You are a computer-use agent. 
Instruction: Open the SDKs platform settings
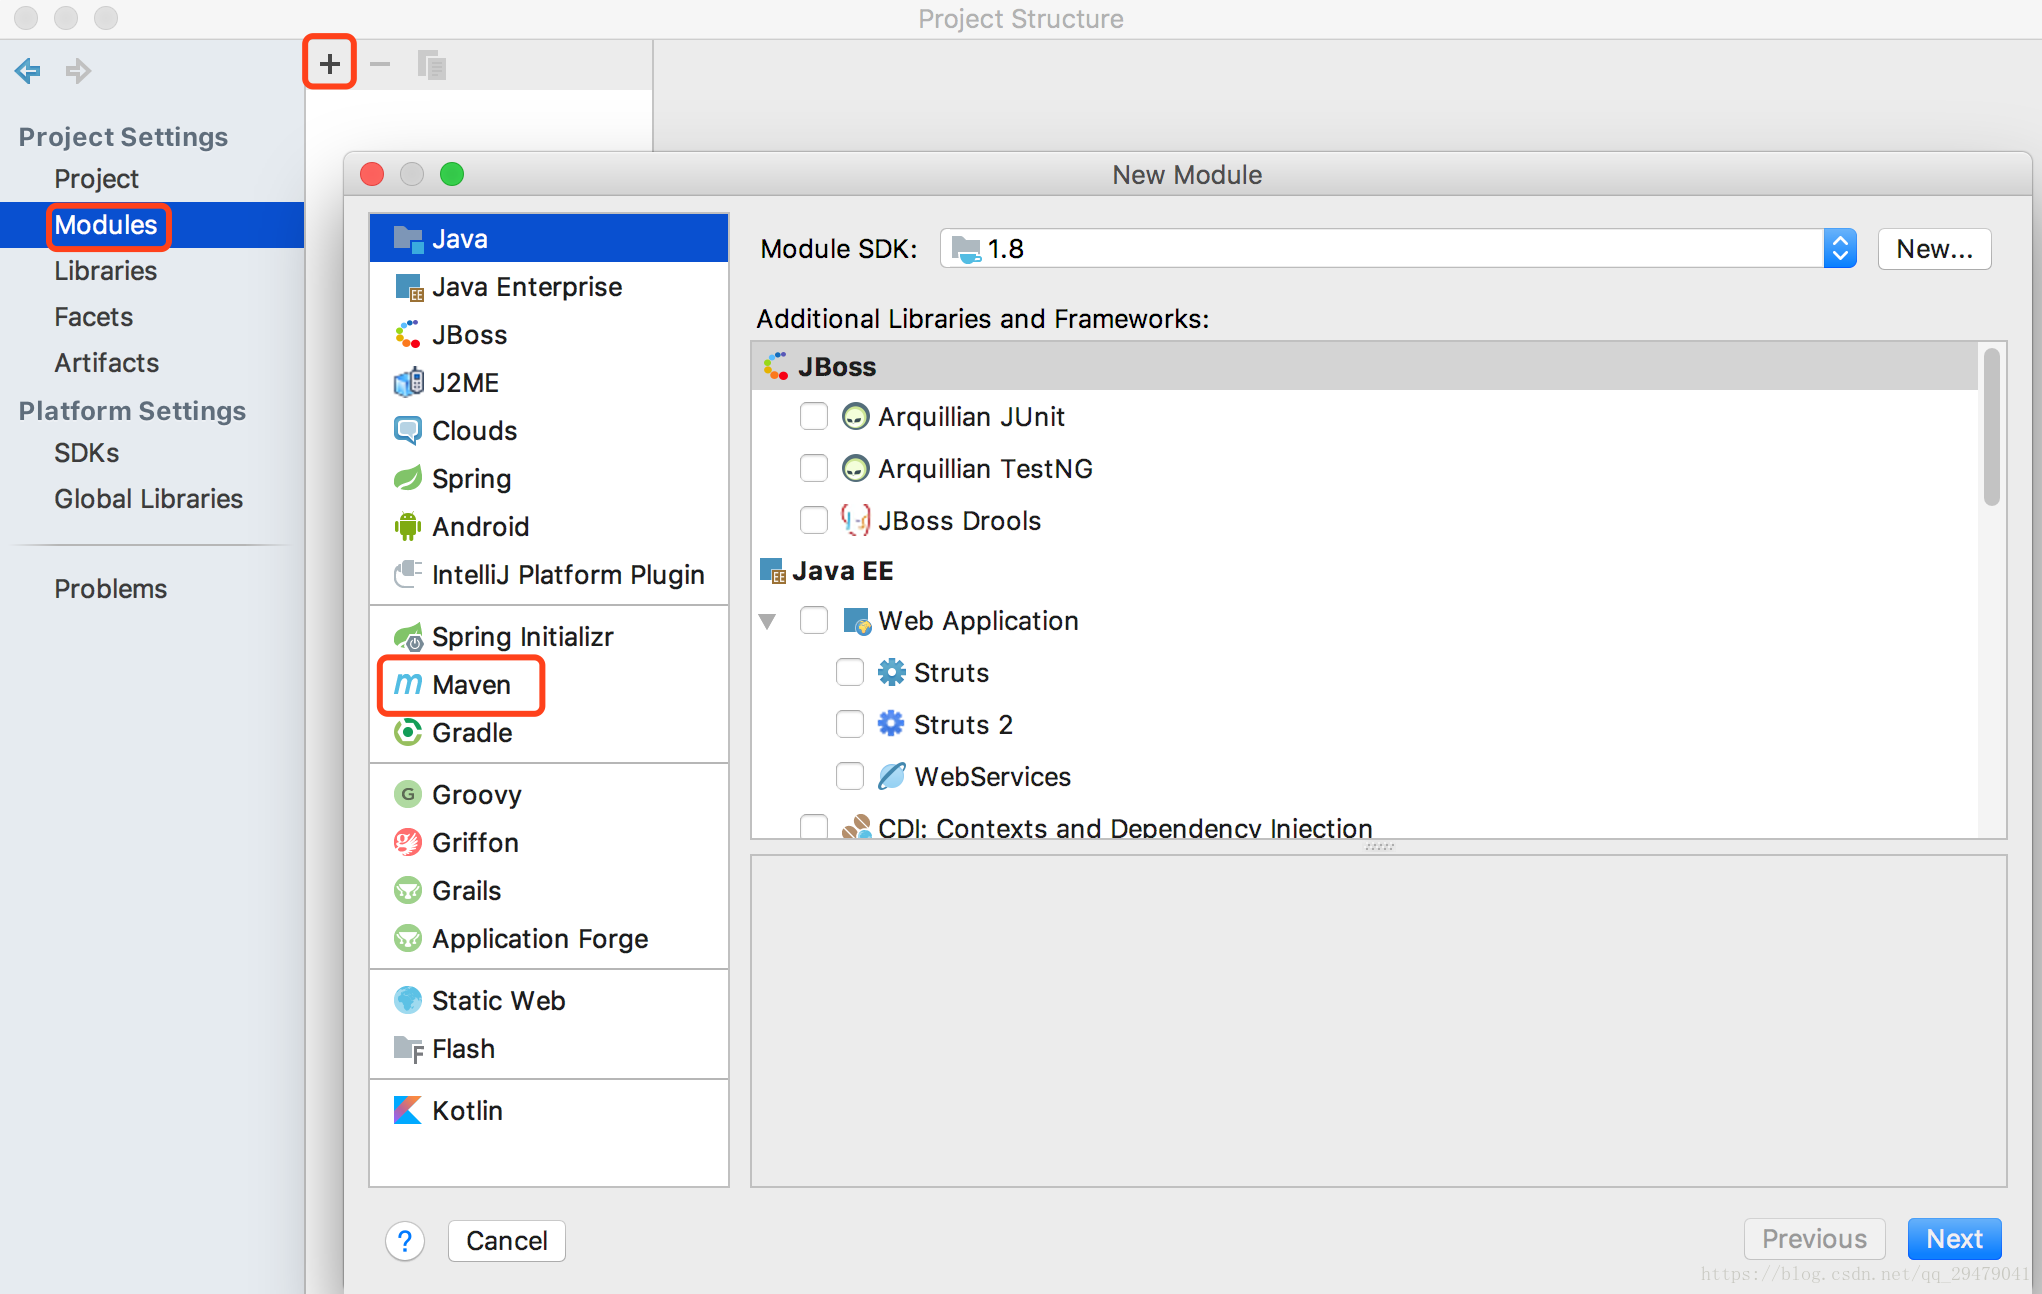pos(86,453)
